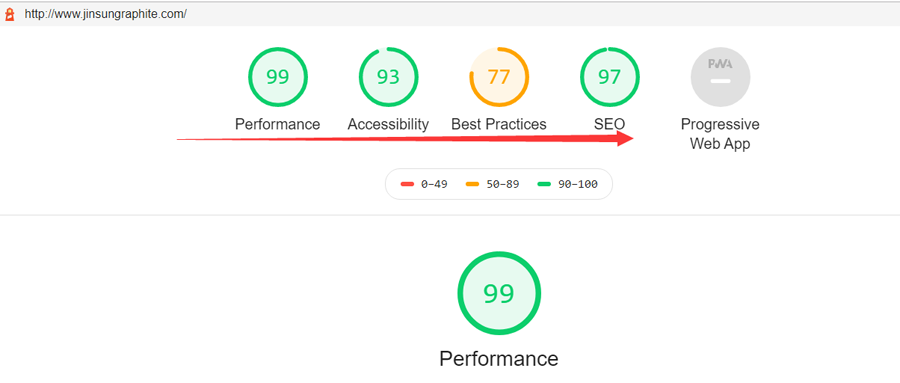Open the Performance score gauge showing 99
Screen dimensions: 900x383
[278, 77]
